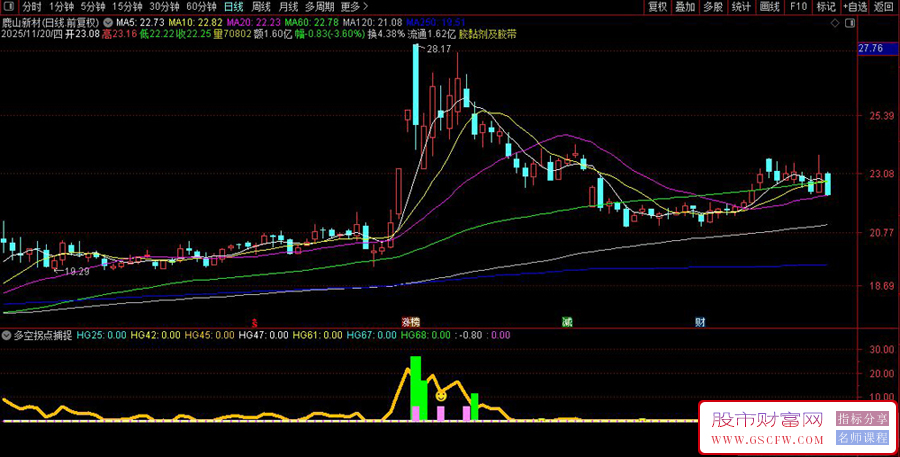
Task: Click the yellow smiley signal in indicator
Action: click(440, 396)
